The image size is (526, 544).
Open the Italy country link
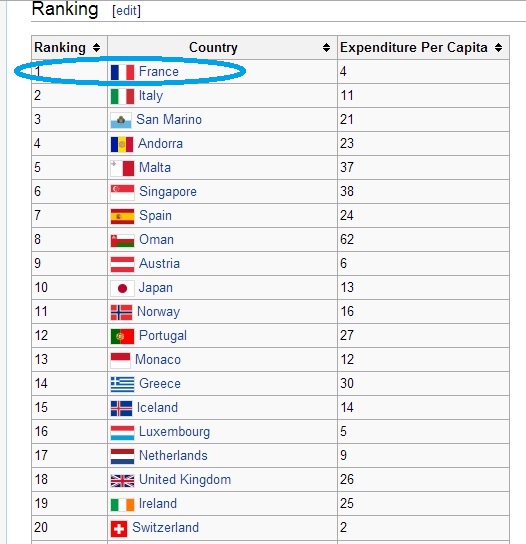point(151,95)
